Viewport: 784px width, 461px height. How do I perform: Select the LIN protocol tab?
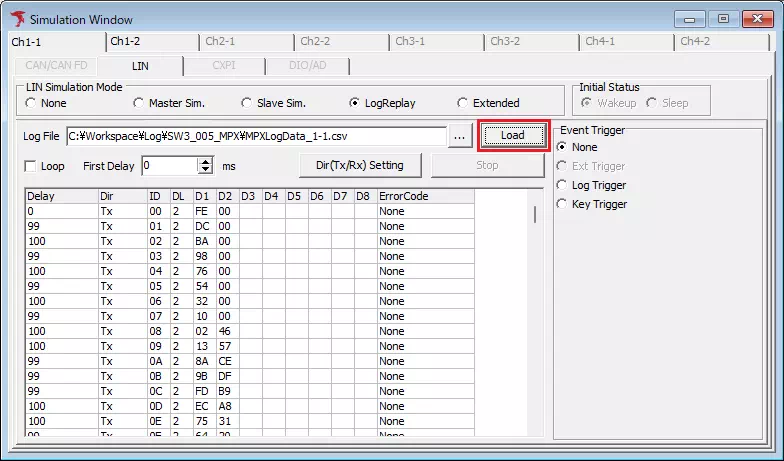point(140,66)
